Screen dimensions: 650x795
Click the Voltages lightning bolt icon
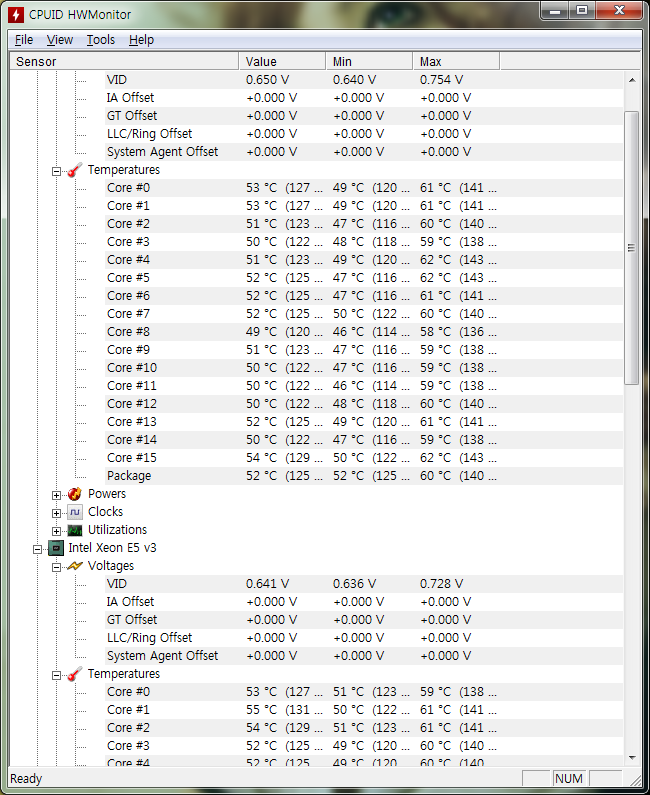pos(75,566)
